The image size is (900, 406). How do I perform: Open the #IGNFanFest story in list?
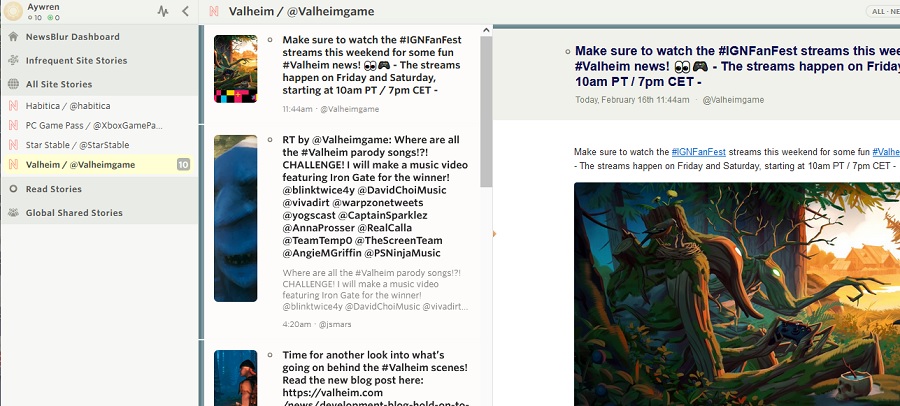click(x=371, y=65)
